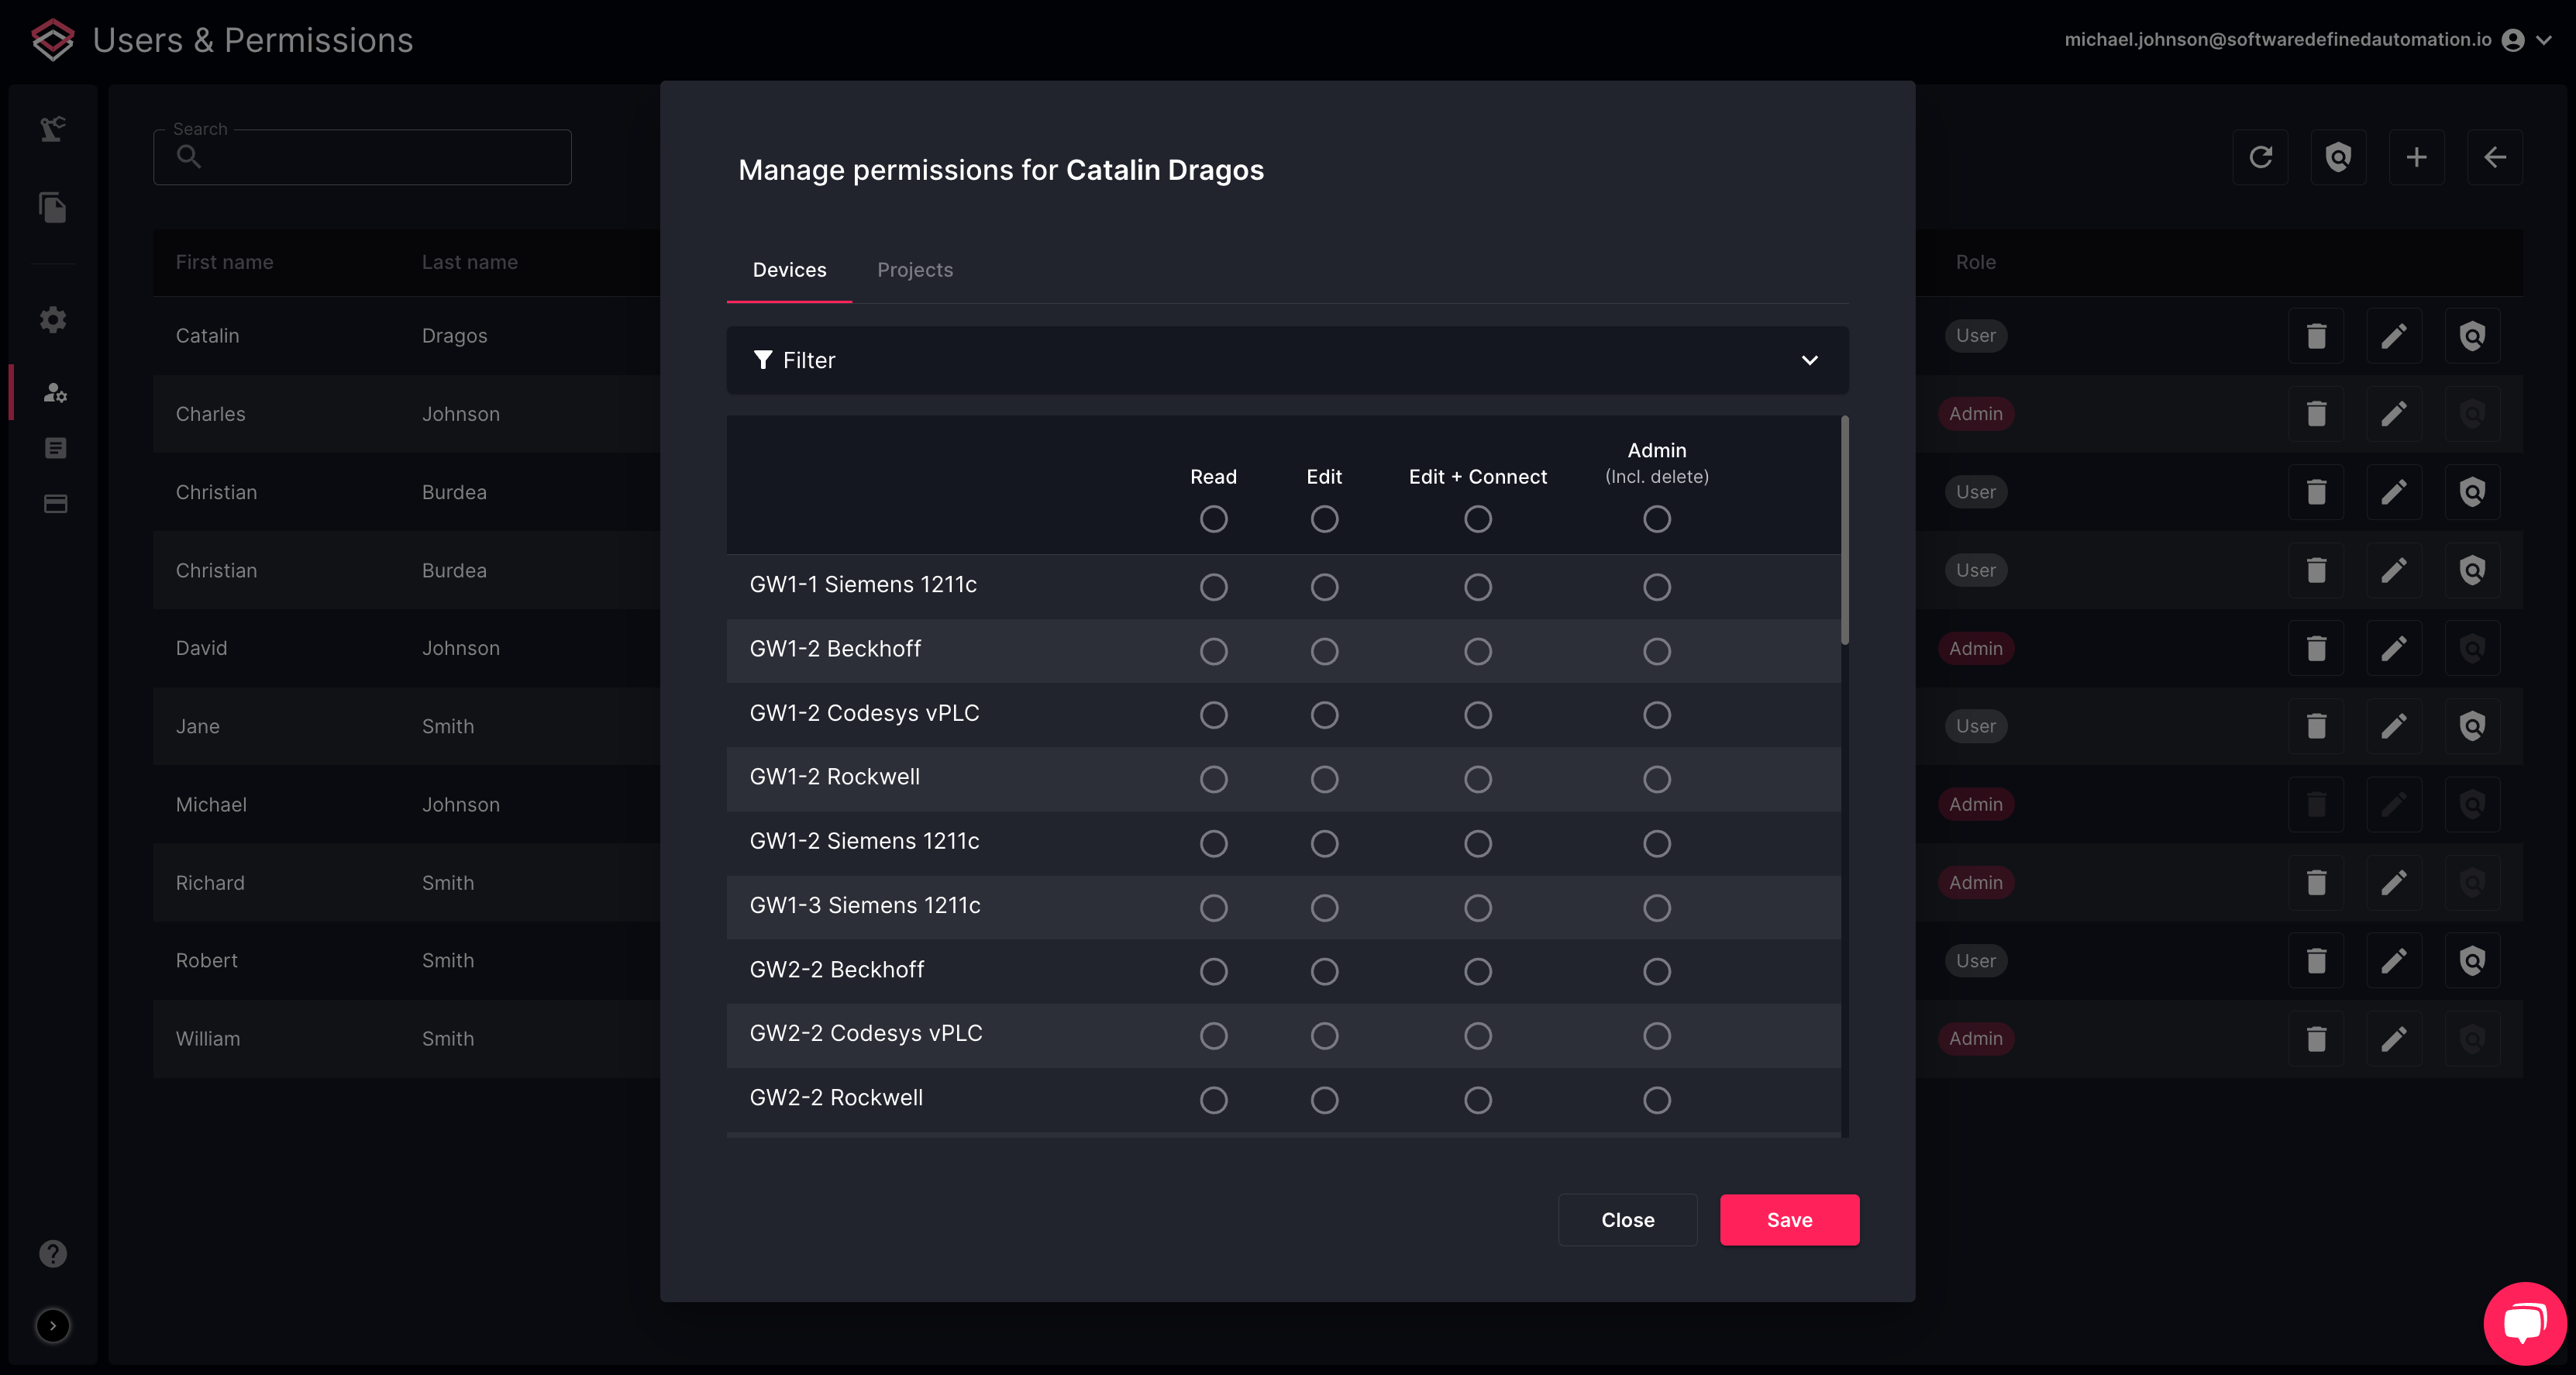This screenshot has height=1375, width=2576.
Task: Add a new user with the plus icon
Action: point(2417,157)
